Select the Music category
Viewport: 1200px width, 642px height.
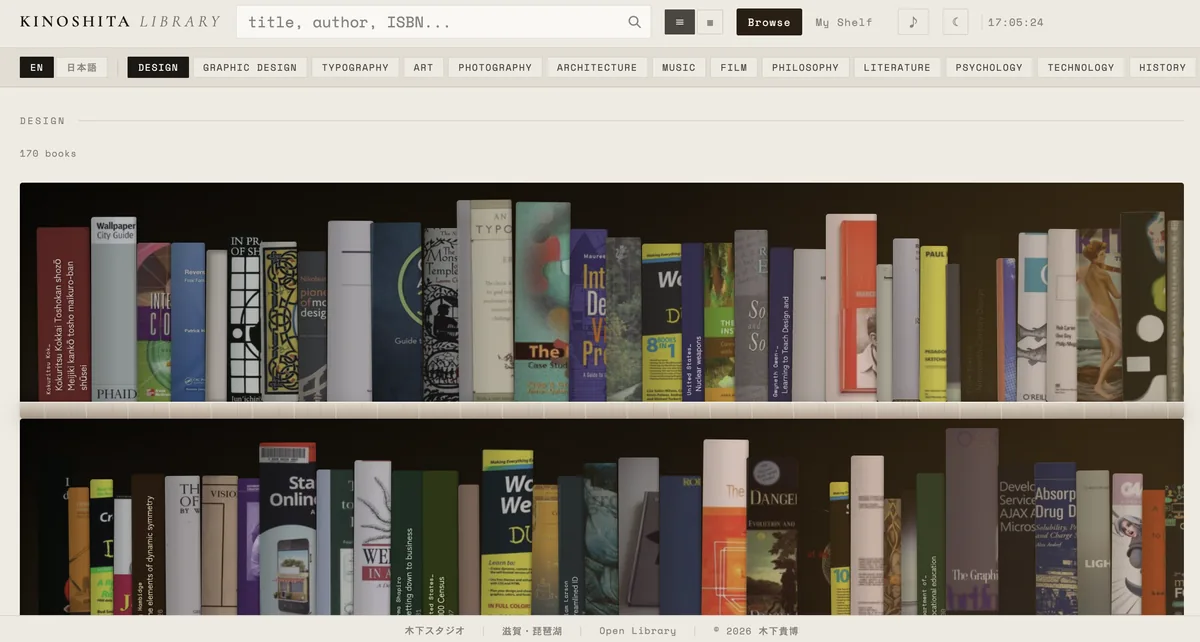(679, 67)
